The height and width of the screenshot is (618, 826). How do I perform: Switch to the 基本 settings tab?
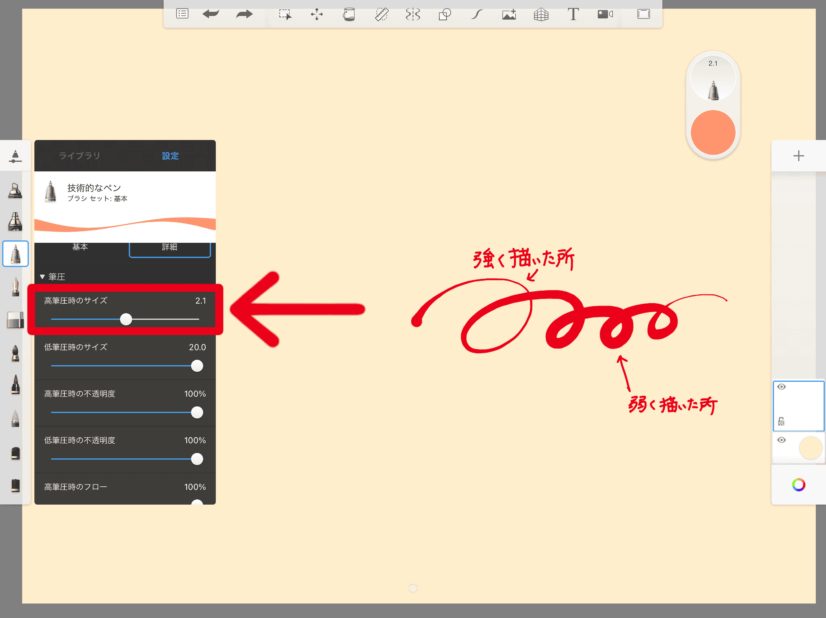coord(80,246)
